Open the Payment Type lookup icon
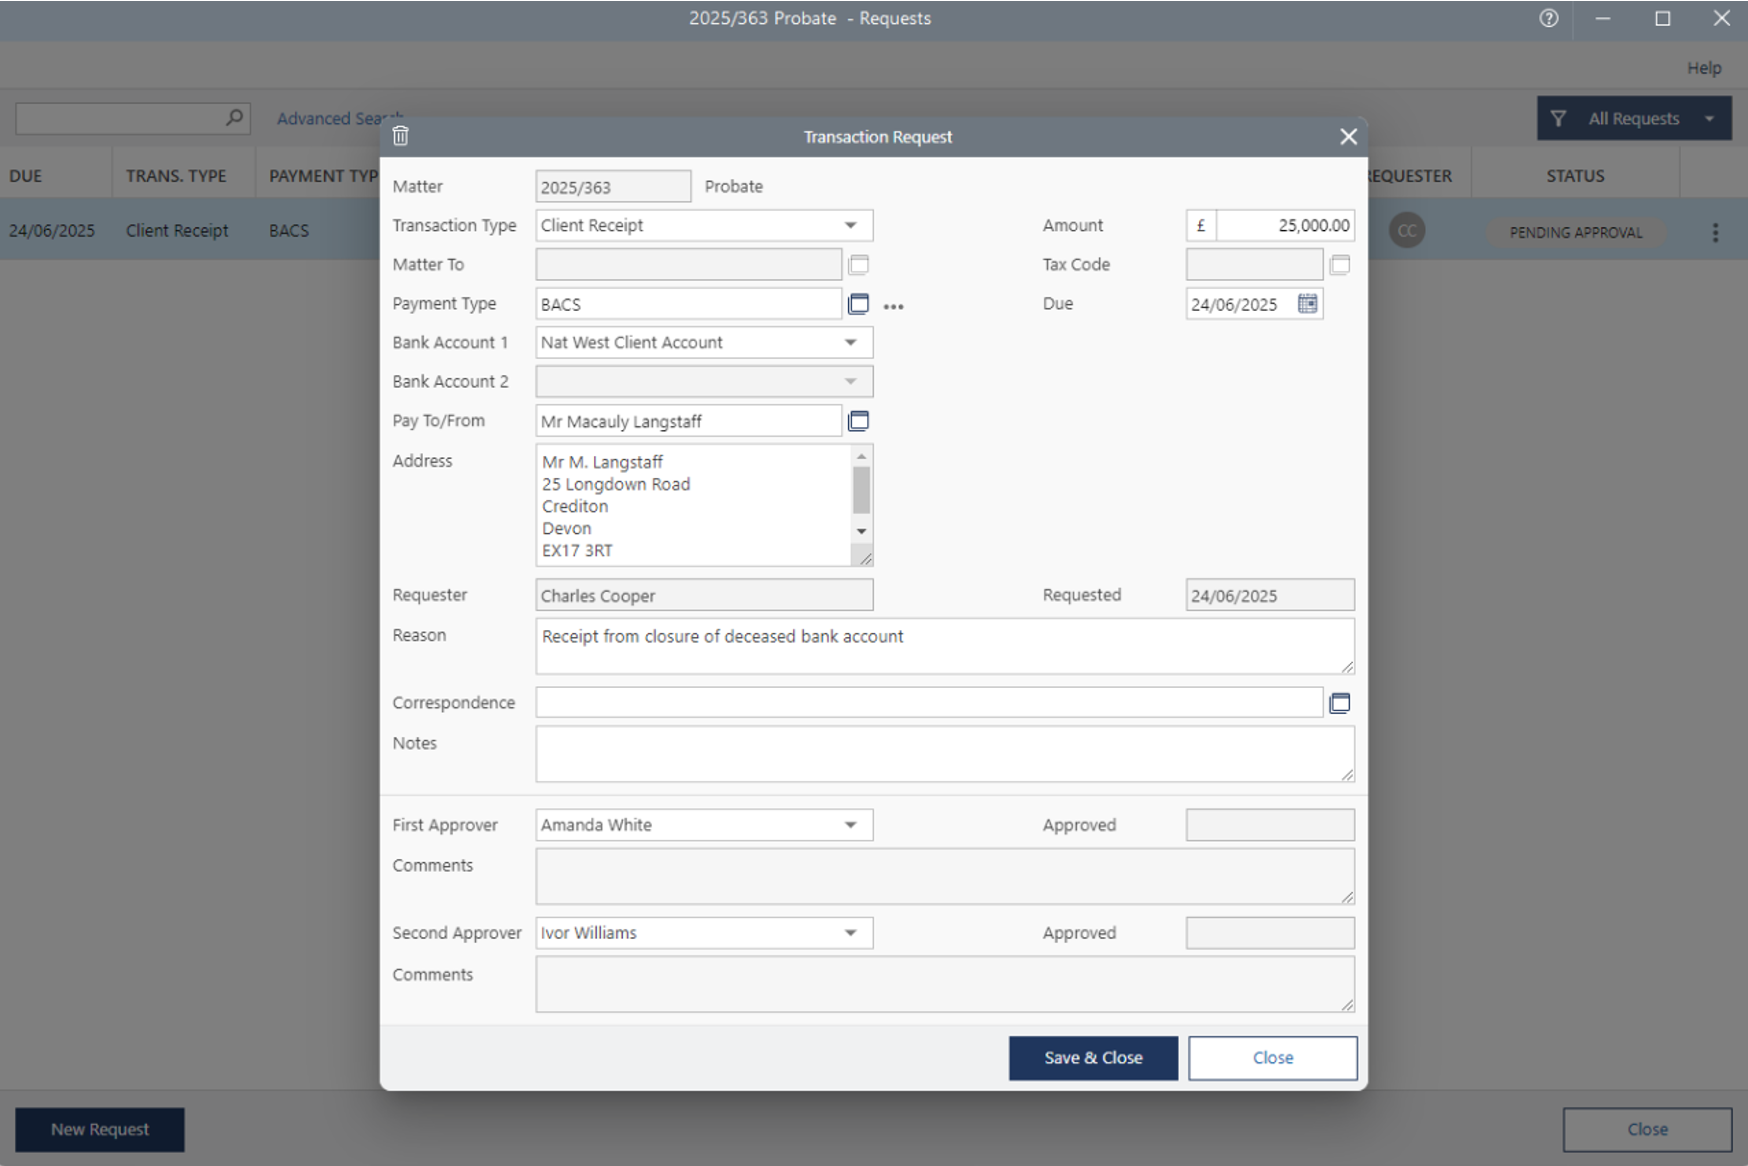This screenshot has width=1748, height=1166. coord(858,304)
